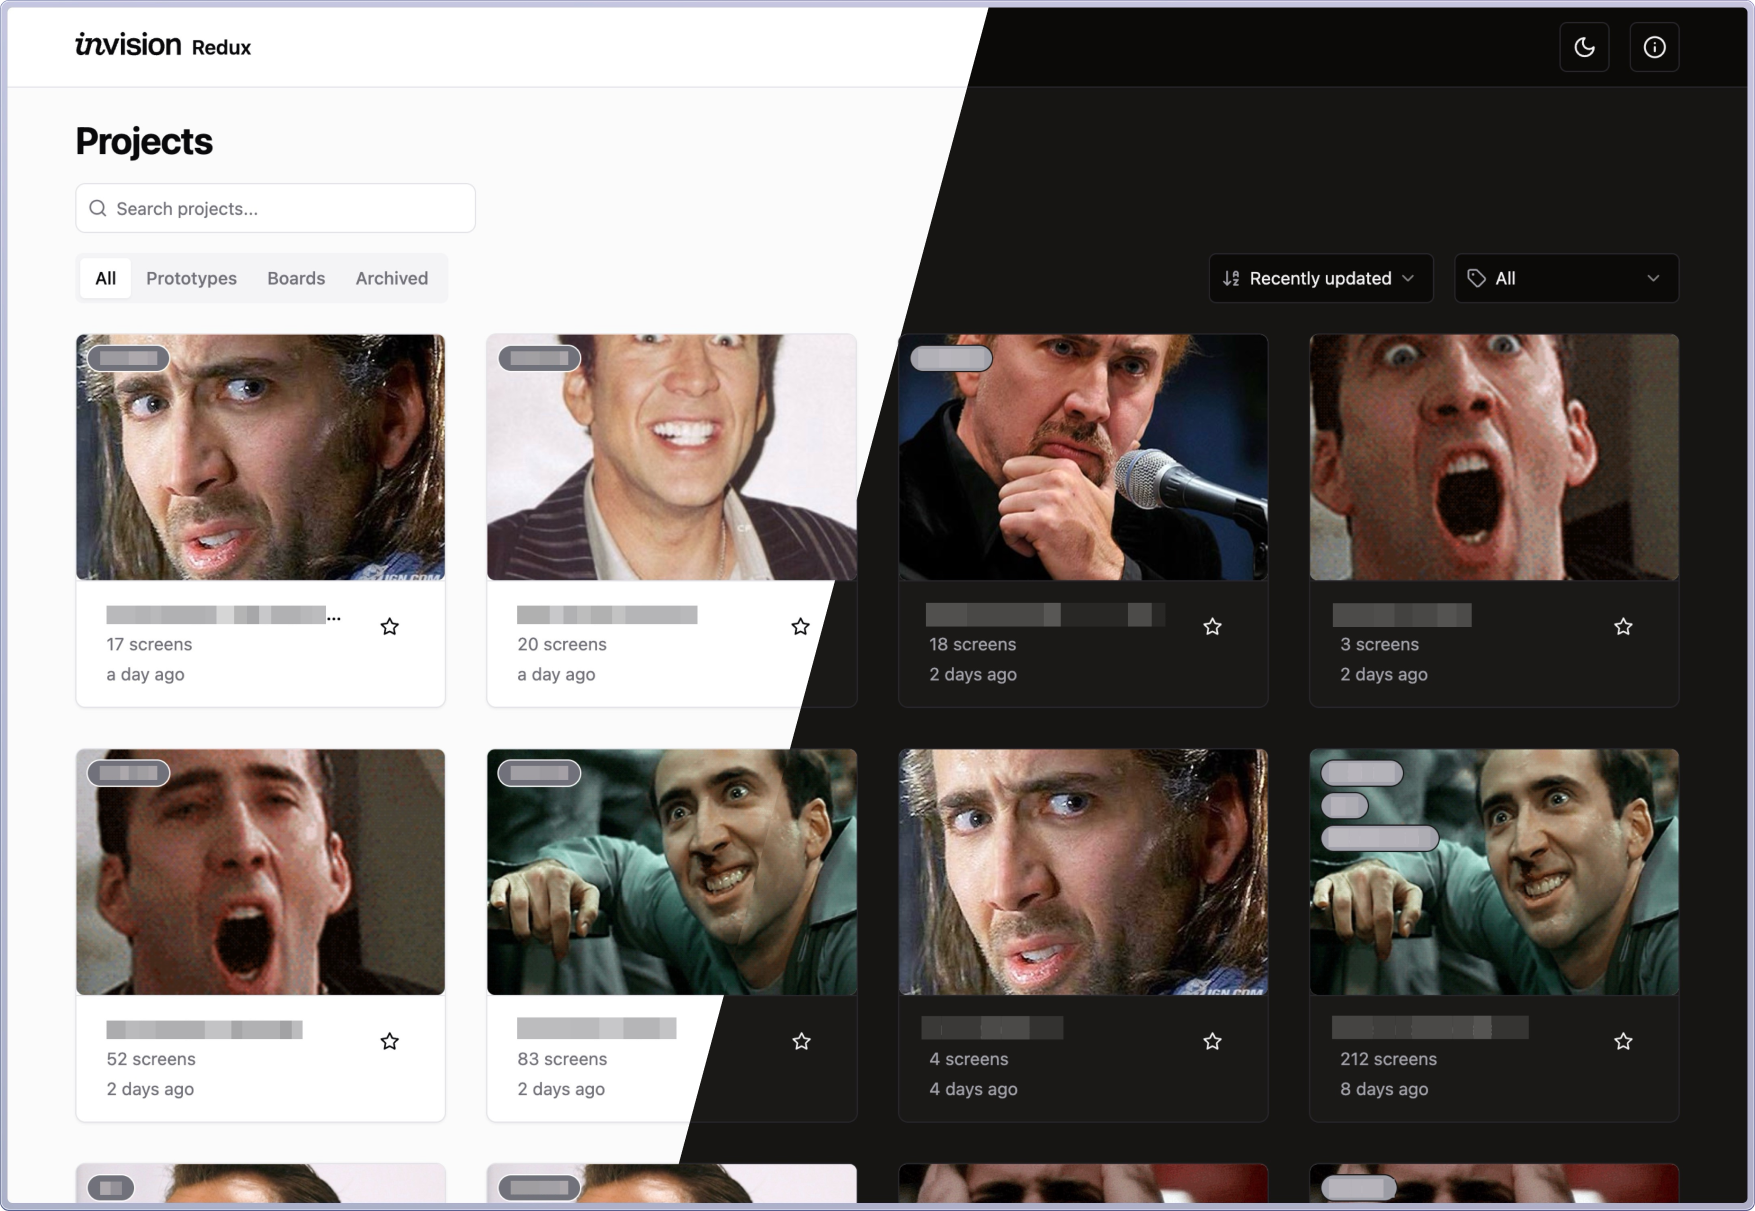
Task: Click the "18 screens" text
Action: click(972, 644)
